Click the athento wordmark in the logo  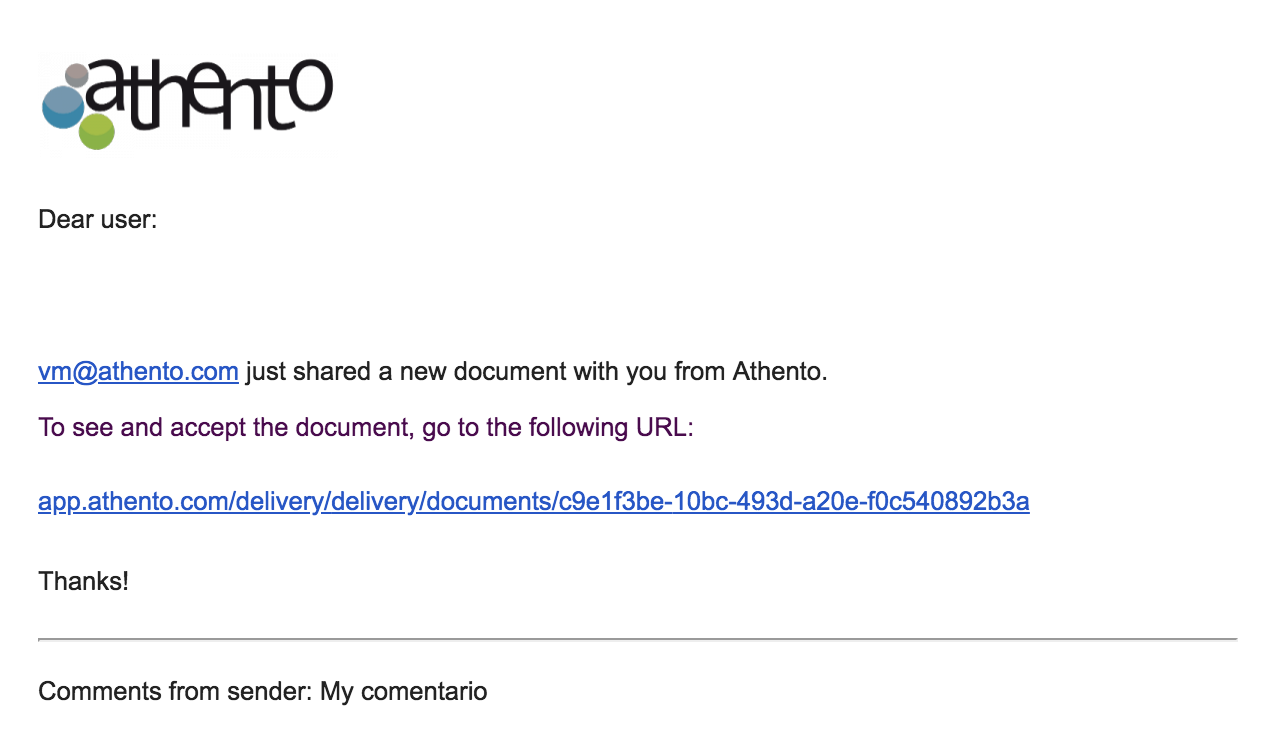pyautogui.click(x=215, y=95)
